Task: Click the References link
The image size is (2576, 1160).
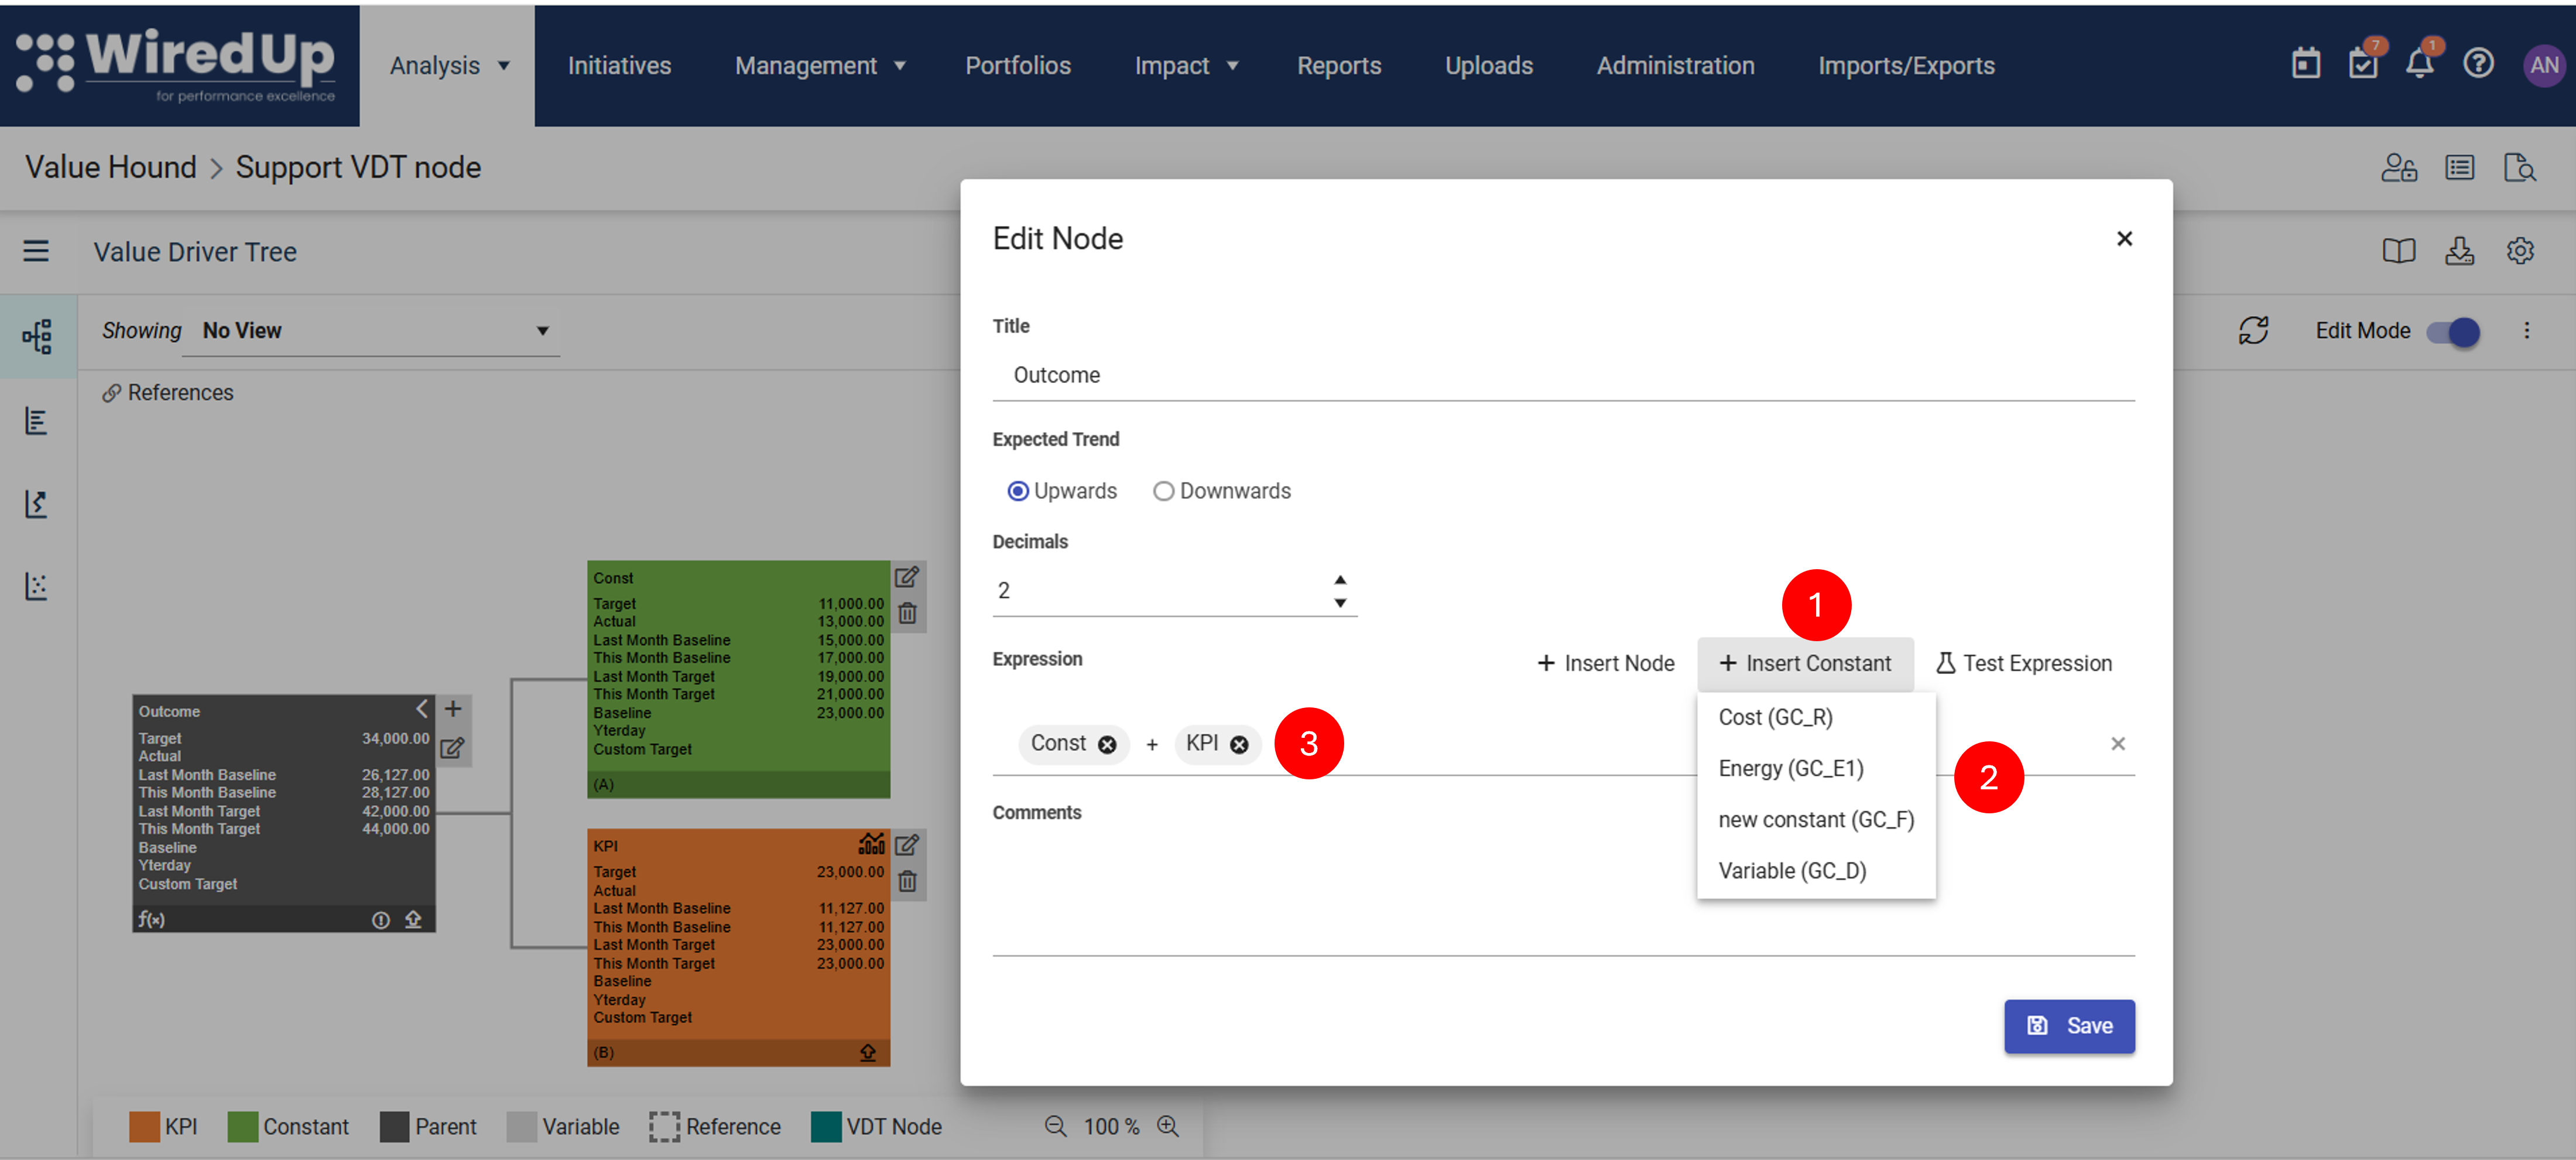Action: (x=168, y=393)
